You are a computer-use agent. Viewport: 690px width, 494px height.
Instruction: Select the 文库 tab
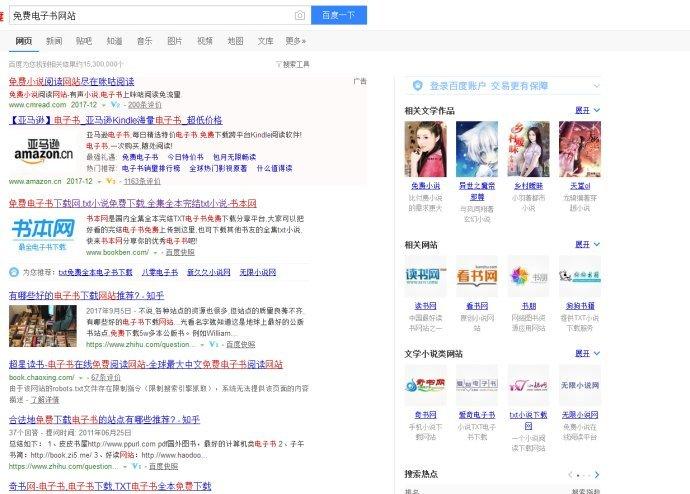[265, 41]
